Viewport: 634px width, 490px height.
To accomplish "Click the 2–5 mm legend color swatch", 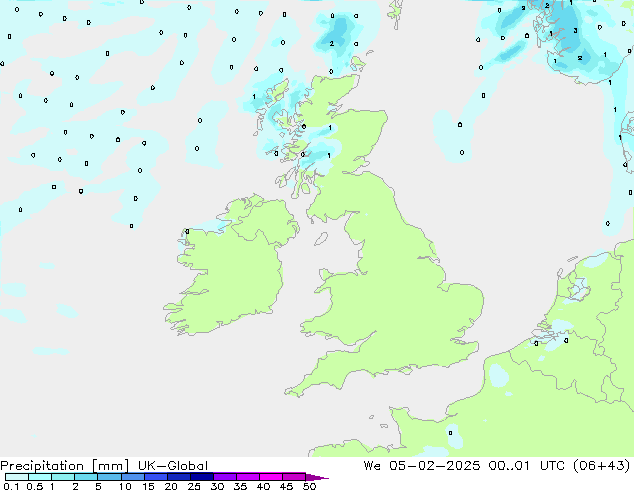I will (x=86, y=477).
